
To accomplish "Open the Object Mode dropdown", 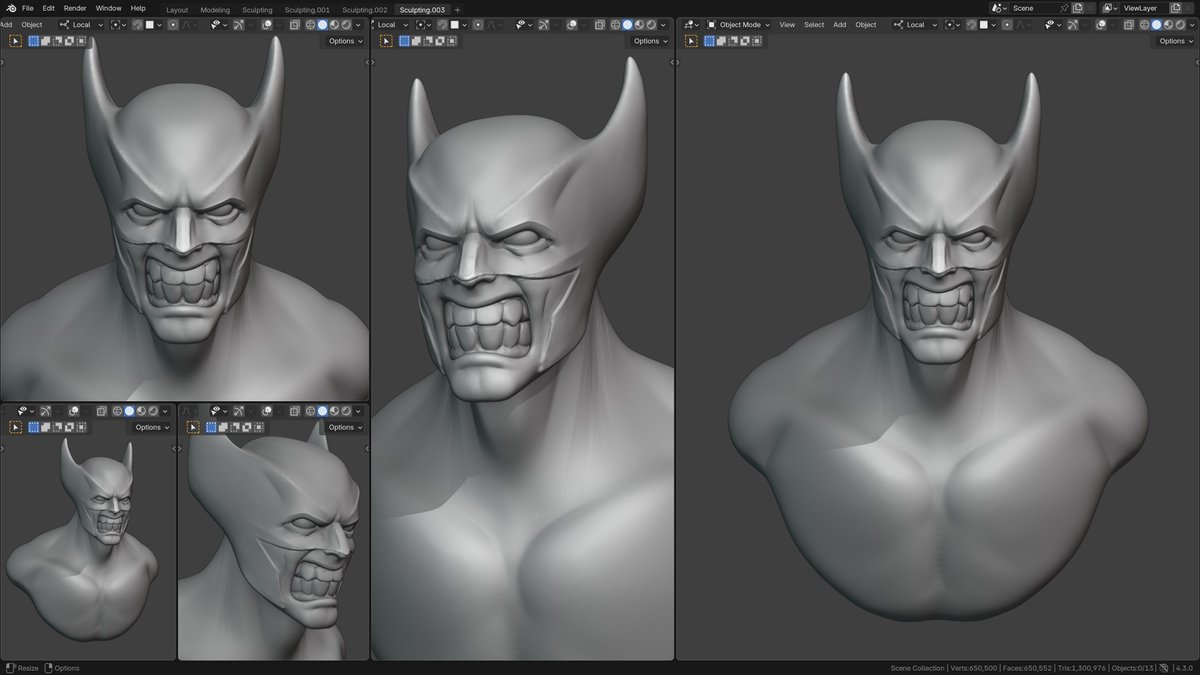I will [739, 25].
